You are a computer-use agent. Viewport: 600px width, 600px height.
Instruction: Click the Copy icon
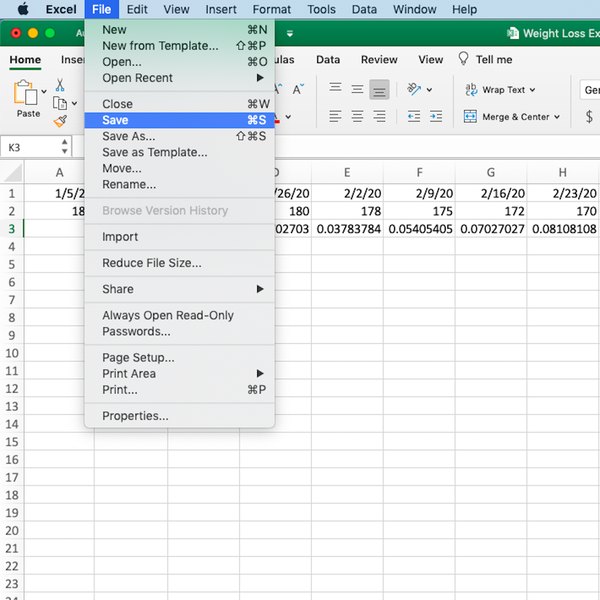click(x=60, y=103)
